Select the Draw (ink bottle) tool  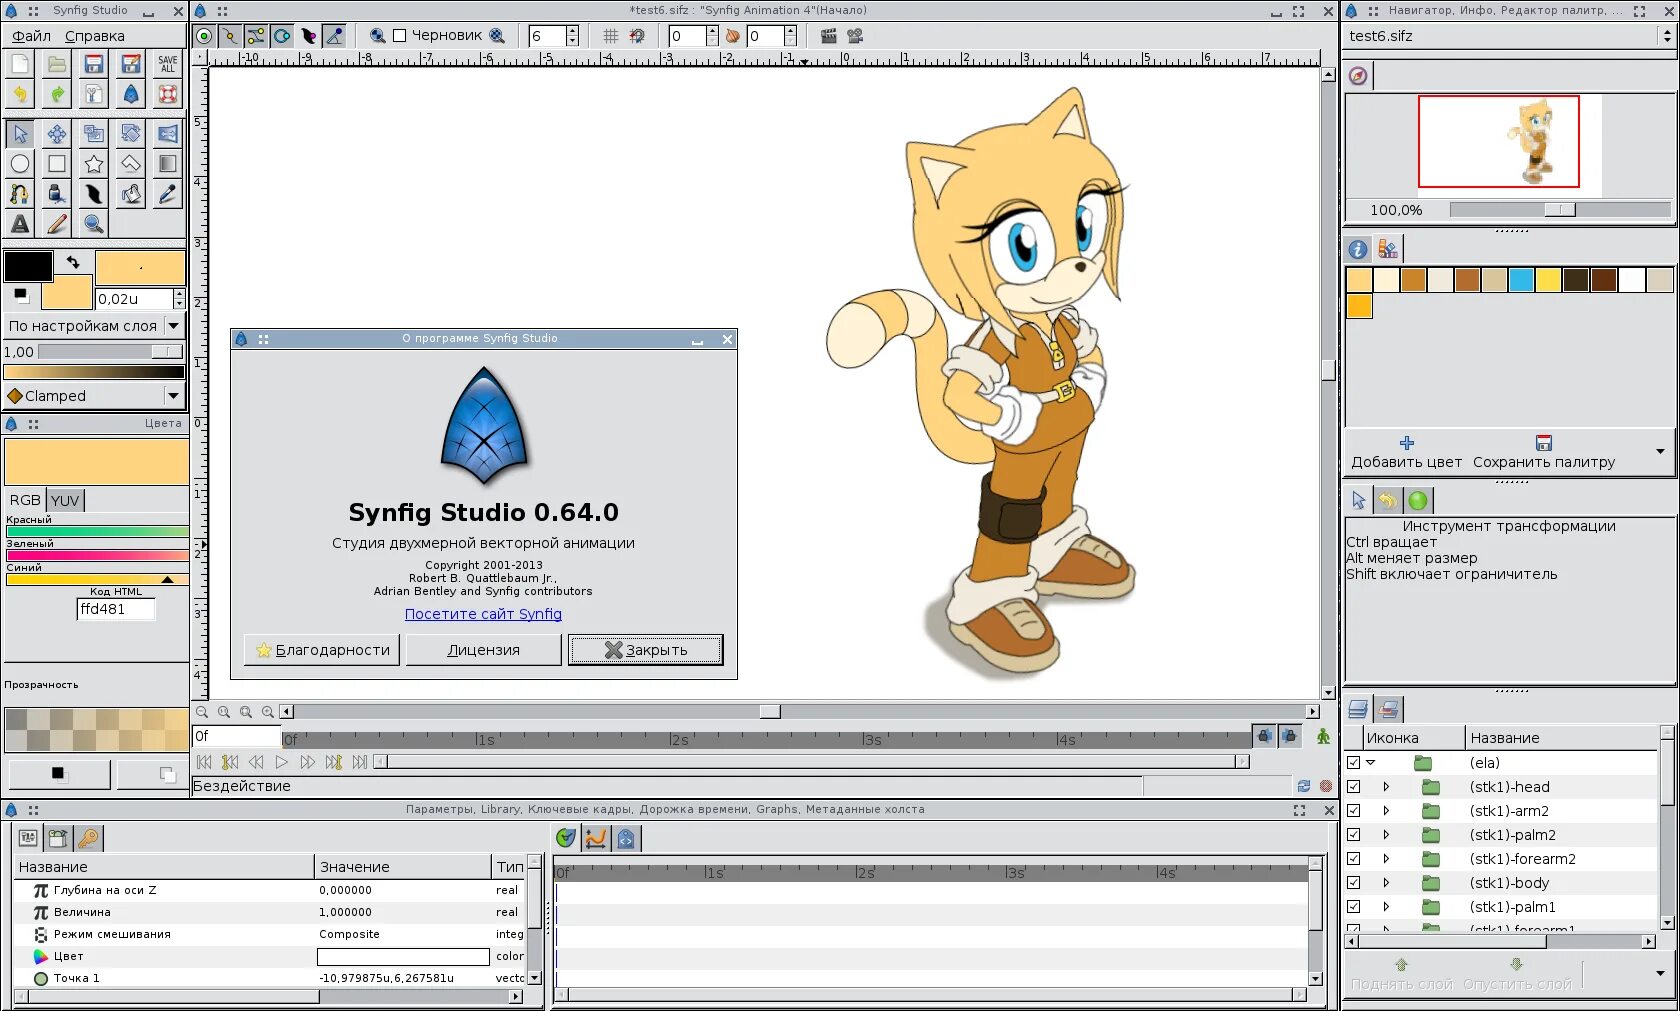point(57,194)
